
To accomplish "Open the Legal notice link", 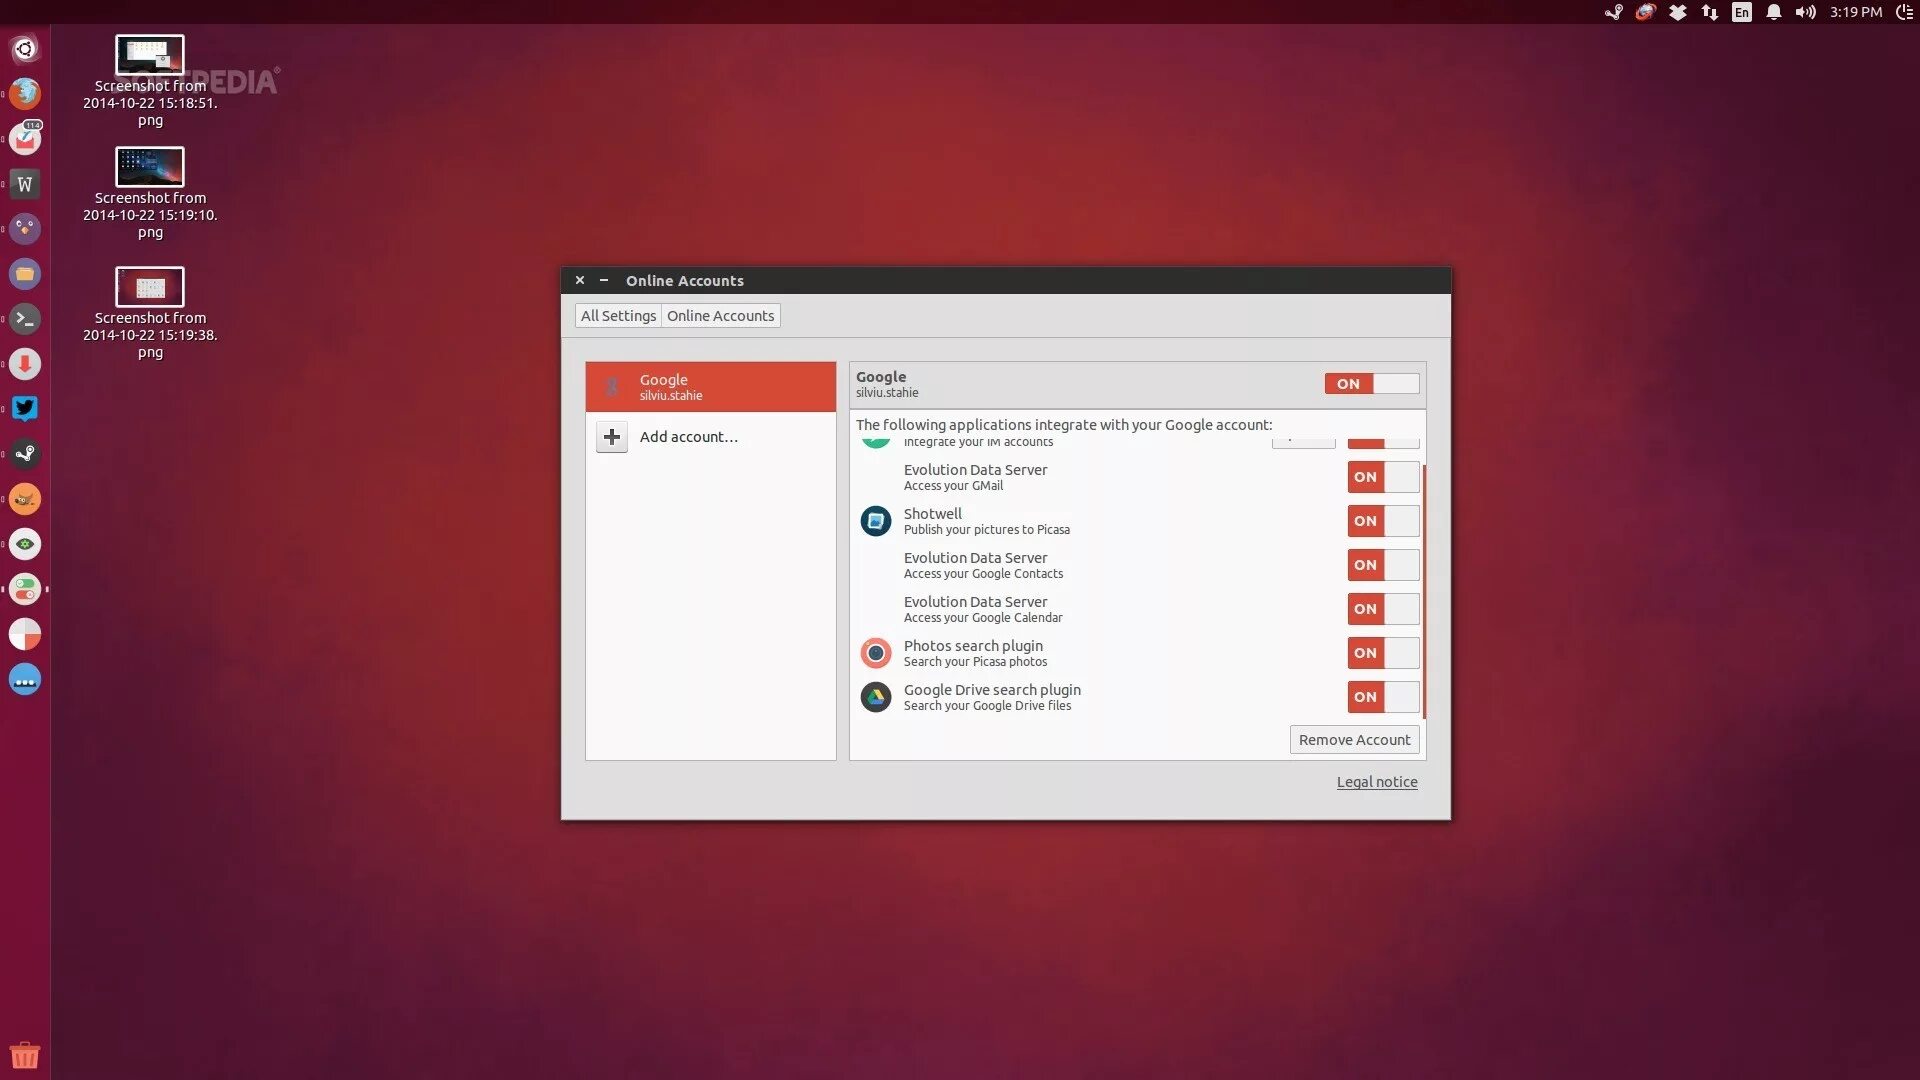I will pos(1376,782).
